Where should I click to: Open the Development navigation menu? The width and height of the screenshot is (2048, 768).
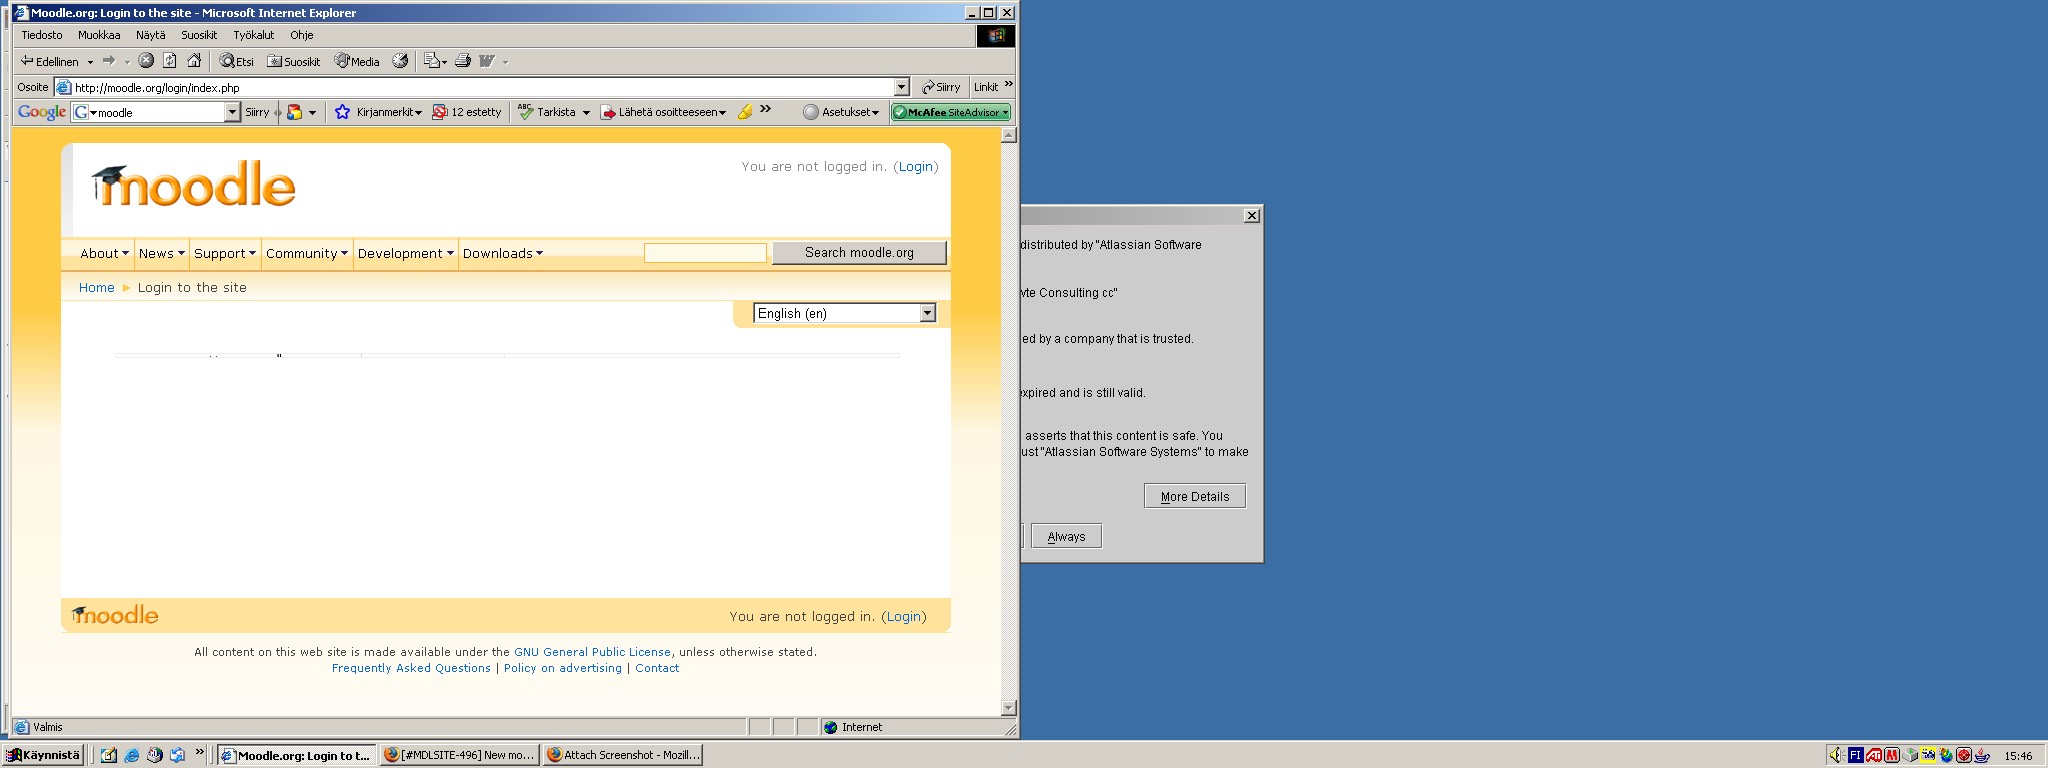(x=405, y=253)
